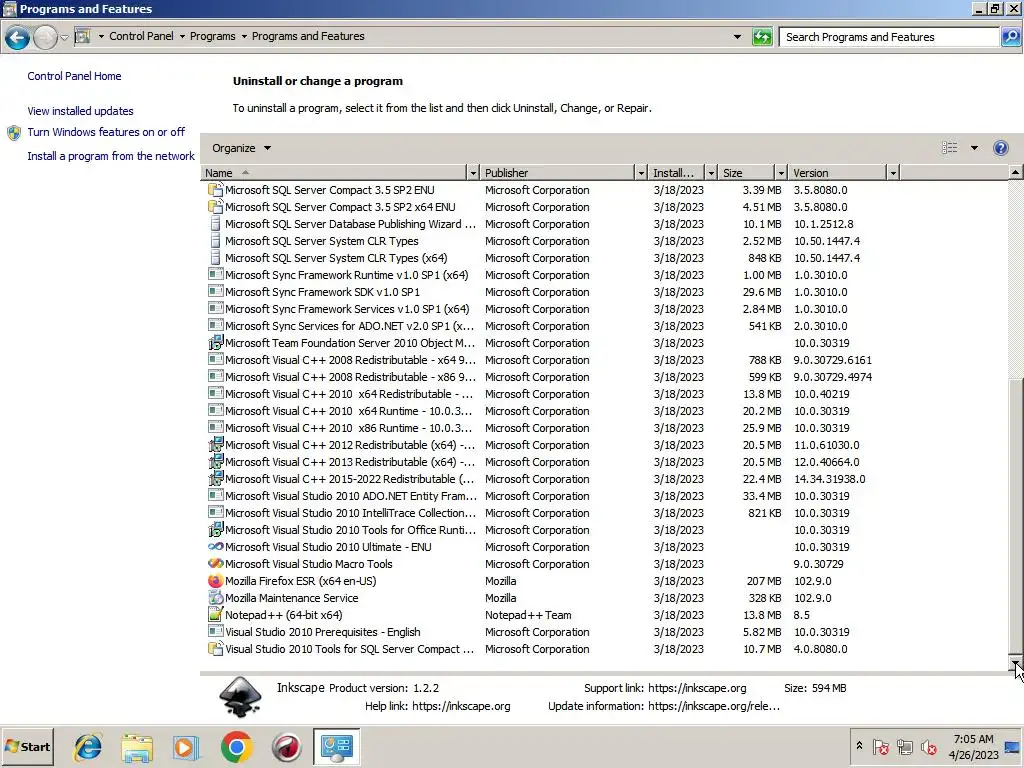Open recent pages dropdown beside nav arrows
The height and width of the screenshot is (768, 1024).
click(64, 38)
